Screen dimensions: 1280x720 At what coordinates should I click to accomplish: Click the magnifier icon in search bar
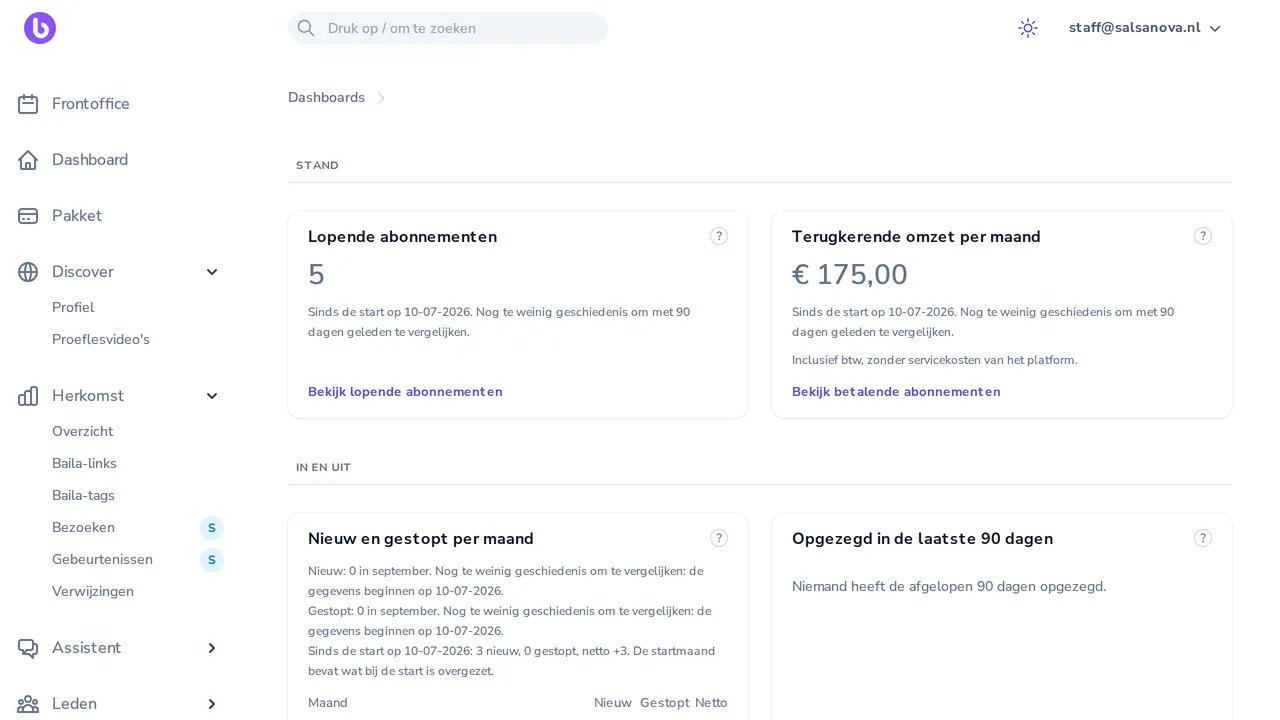[306, 28]
